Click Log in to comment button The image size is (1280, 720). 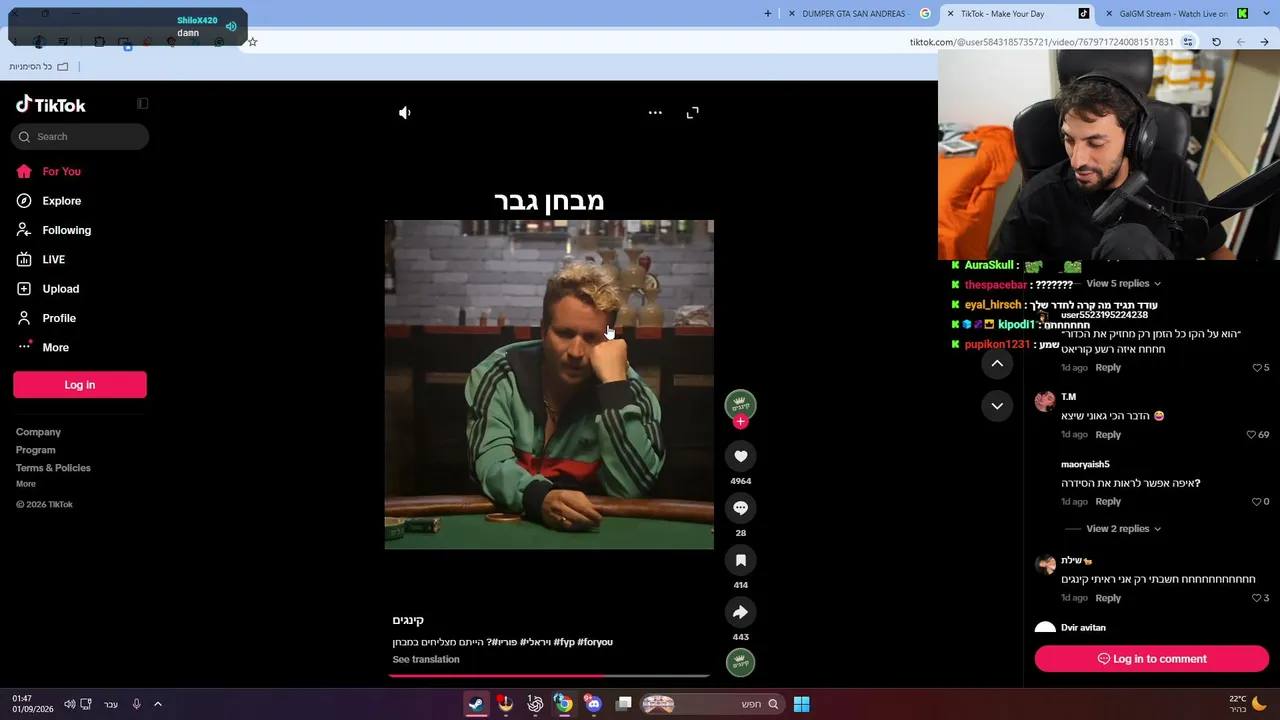pyautogui.click(x=1152, y=659)
